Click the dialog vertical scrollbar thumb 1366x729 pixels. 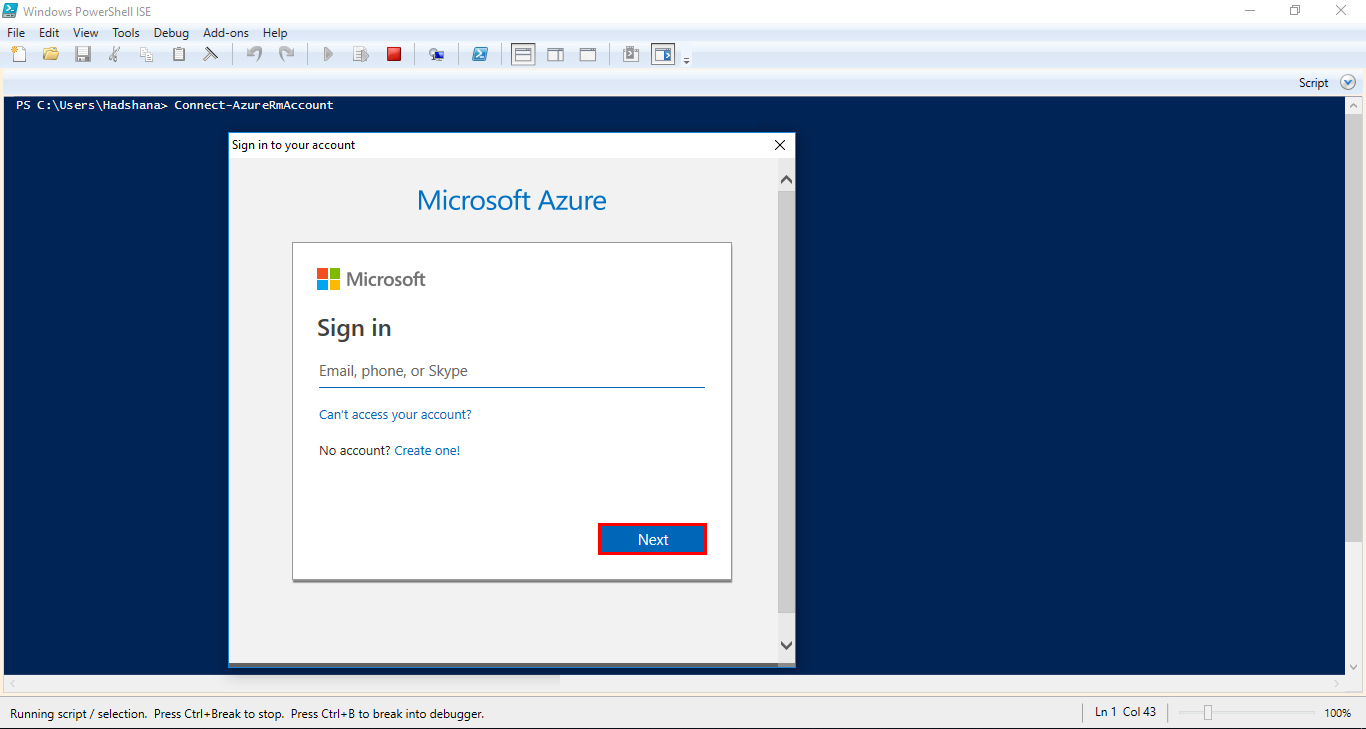tap(786, 401)
